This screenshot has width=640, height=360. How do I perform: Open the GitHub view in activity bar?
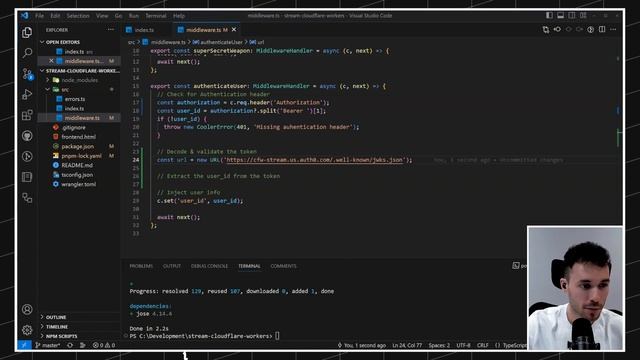tap(27, 136)
